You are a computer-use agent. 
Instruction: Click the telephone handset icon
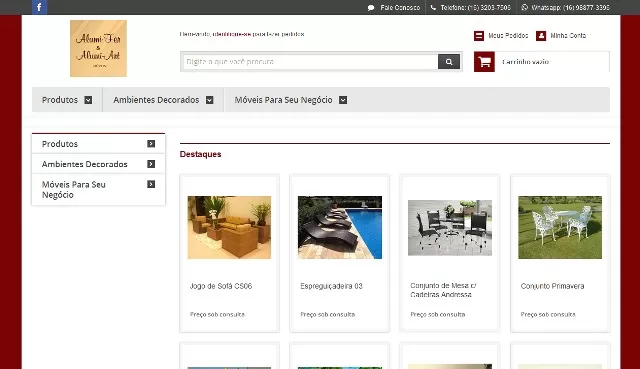pos(433,7)
